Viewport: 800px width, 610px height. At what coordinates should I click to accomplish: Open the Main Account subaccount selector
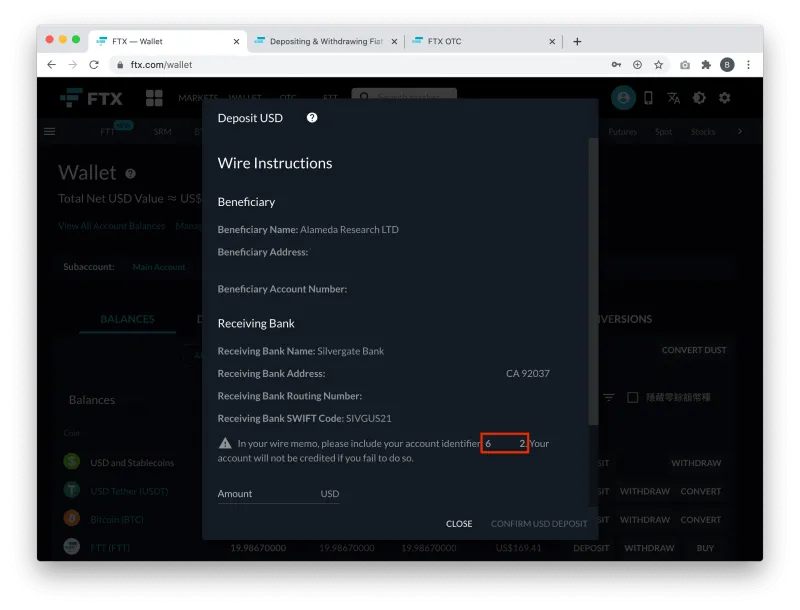click(x=159, y=267)
